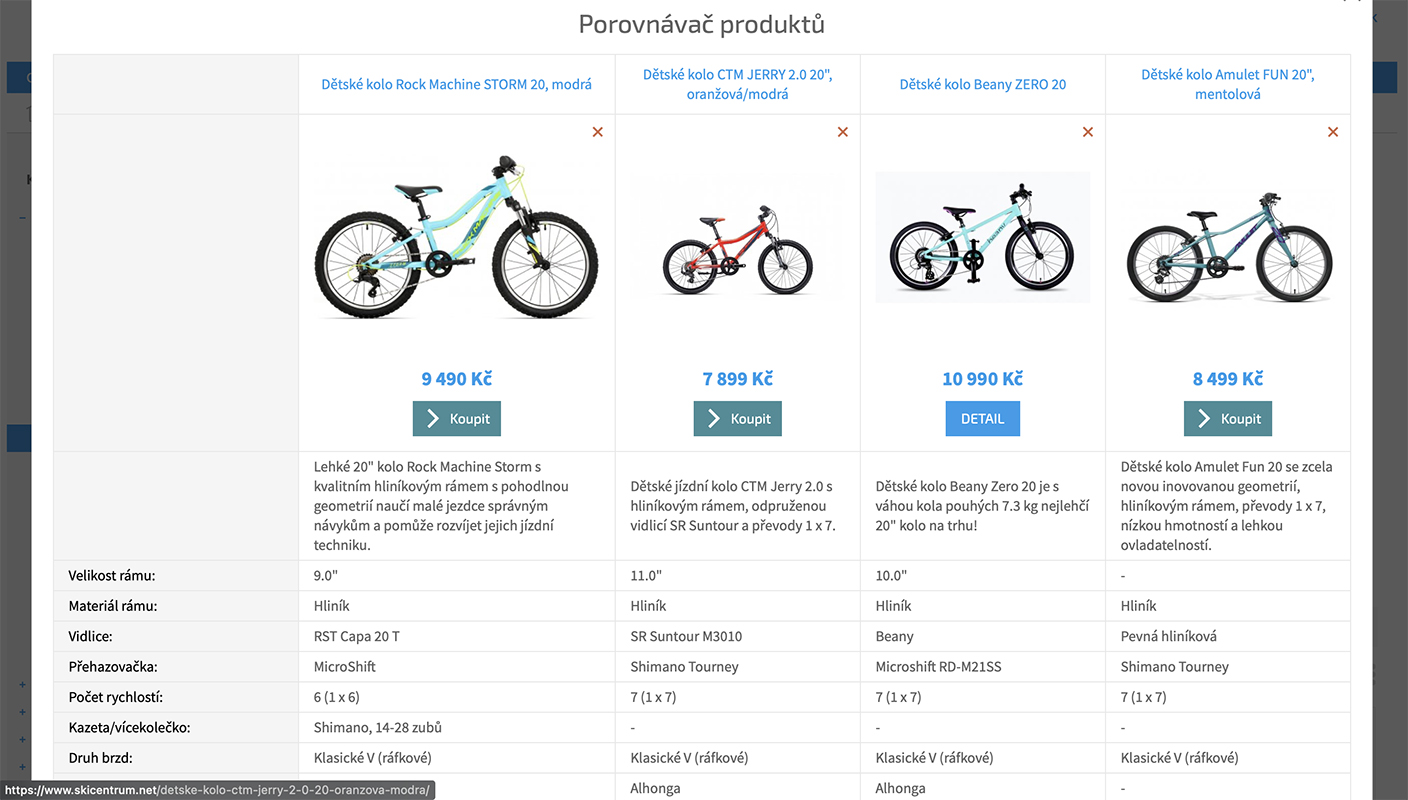This screenshot has height=800, width=1408.
Task: Select the 7 899 Kč price
Action: click(x=738, y=379)
